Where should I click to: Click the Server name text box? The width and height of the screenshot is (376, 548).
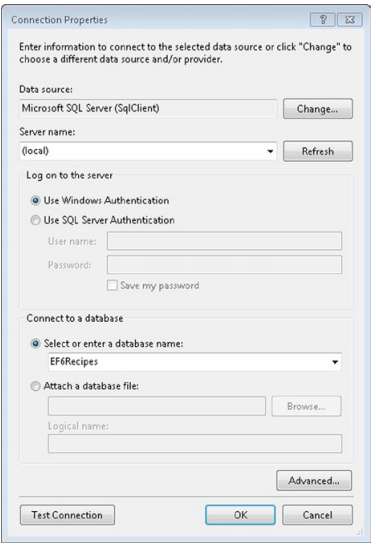[142, 151]
